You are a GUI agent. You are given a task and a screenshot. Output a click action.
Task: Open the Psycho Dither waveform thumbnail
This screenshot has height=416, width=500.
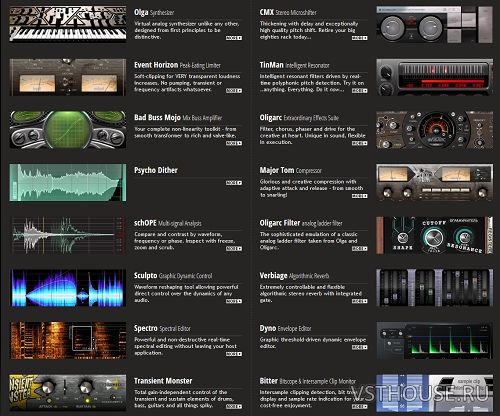click(x=68, y=182)
